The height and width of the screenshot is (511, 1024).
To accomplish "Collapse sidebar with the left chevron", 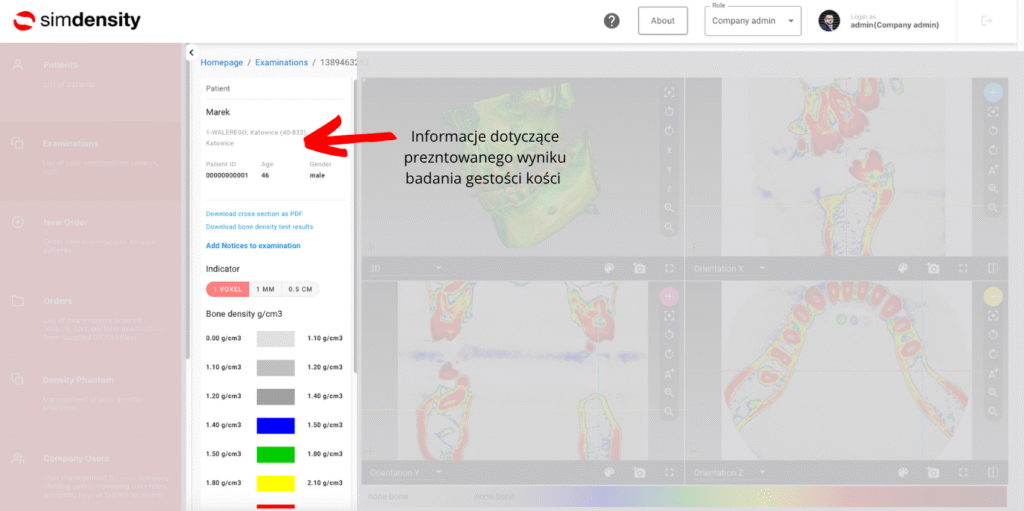I will pos(191,52).
